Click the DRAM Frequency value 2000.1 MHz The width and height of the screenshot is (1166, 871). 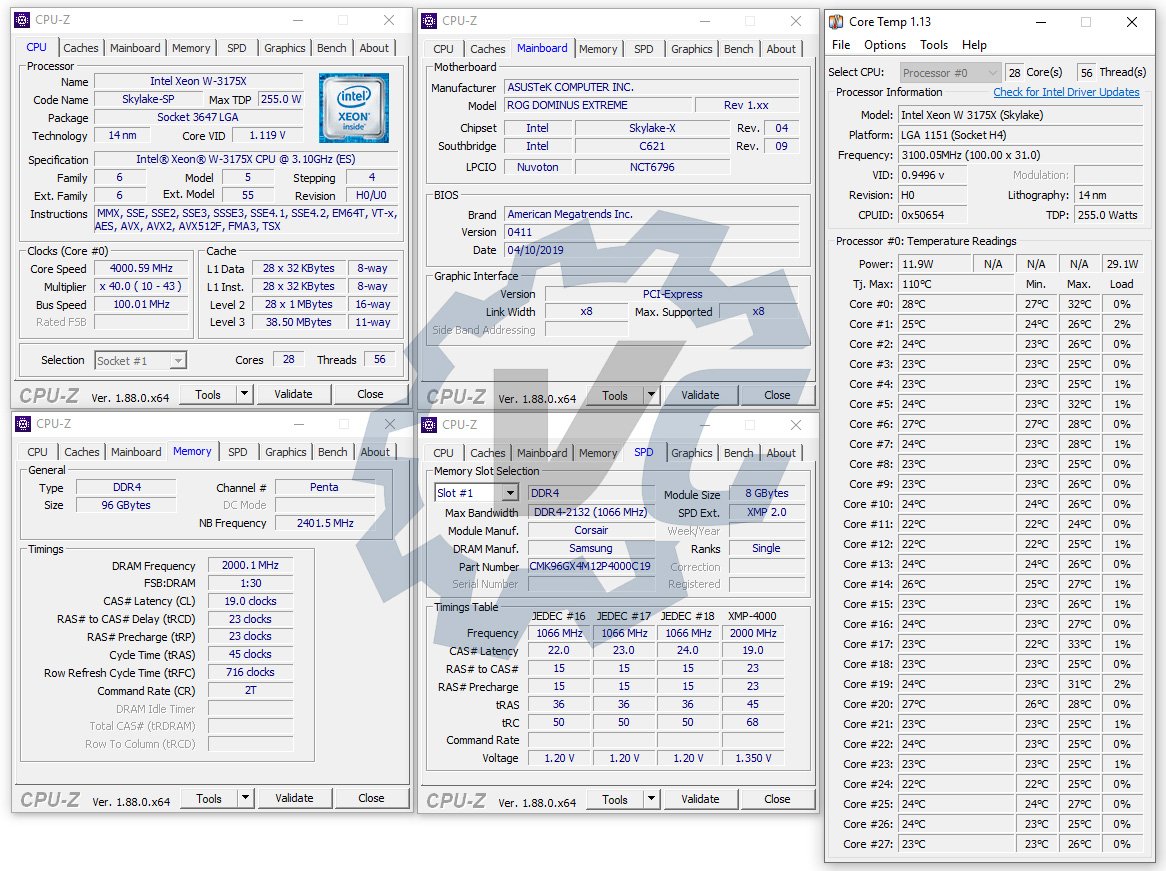[x=251, y=565]
